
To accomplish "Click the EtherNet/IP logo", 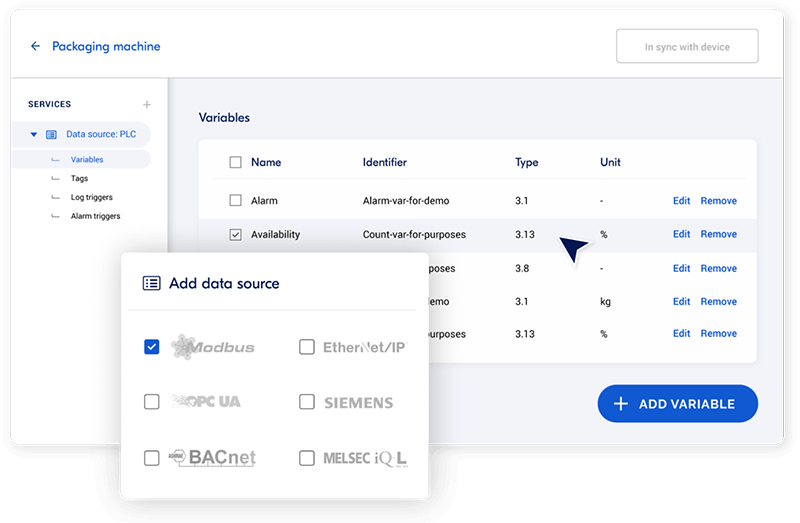I will coord(364,347).
